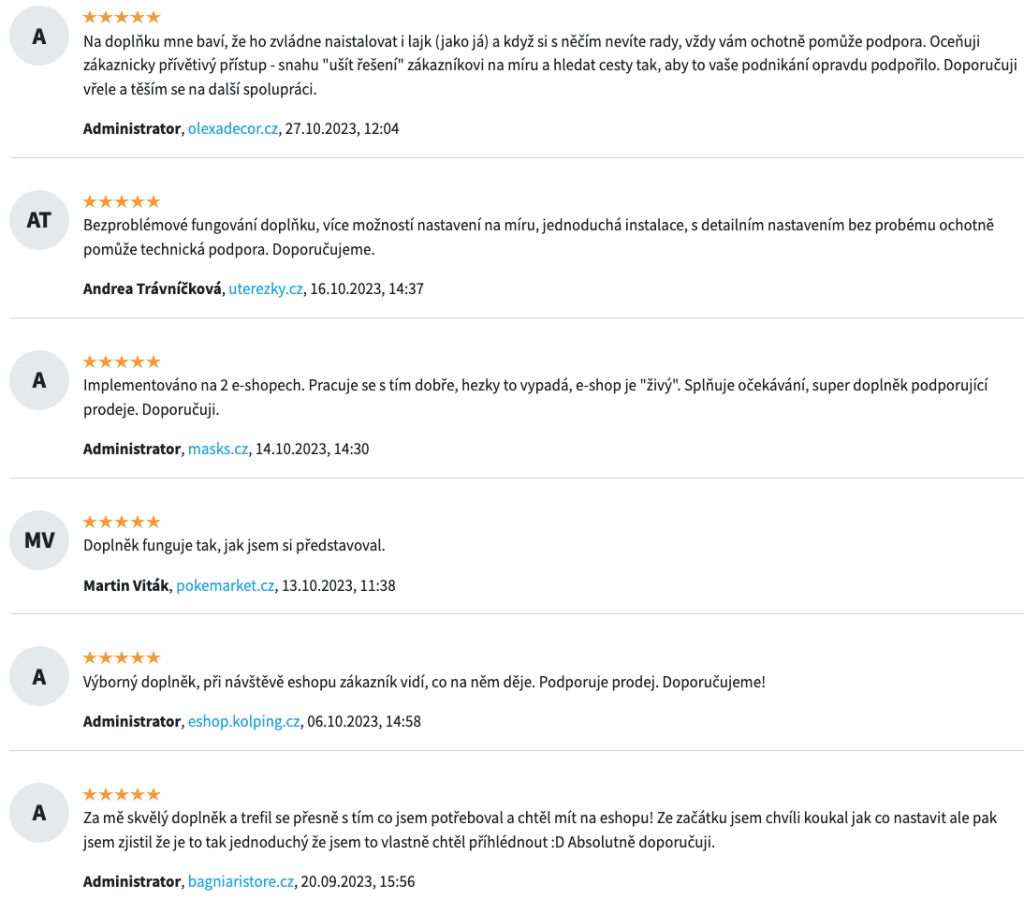1024x899 pixels.
Task: Click the MV avatar for Martin Viták
Action: (39, 540)
